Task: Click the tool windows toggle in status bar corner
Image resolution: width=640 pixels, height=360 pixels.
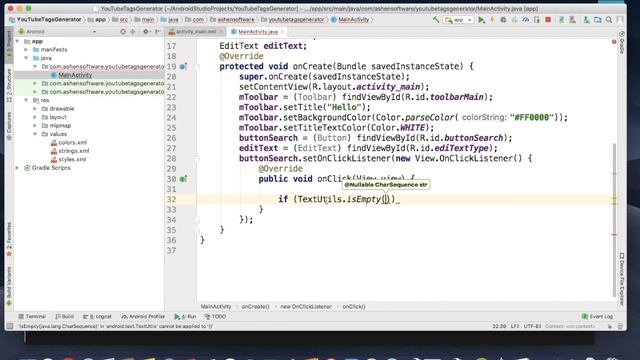Action: click(x=10, y=326)
